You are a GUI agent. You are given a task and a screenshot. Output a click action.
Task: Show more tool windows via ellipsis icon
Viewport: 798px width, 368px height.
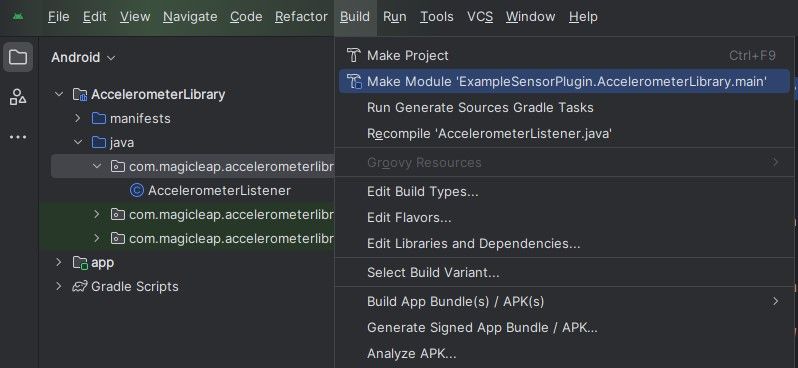(x=18, y=137)
